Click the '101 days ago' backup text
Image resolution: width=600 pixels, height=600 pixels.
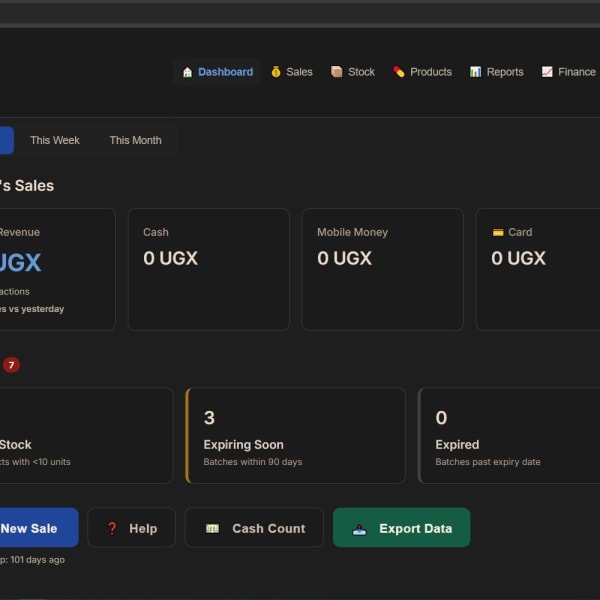point(38,560)
